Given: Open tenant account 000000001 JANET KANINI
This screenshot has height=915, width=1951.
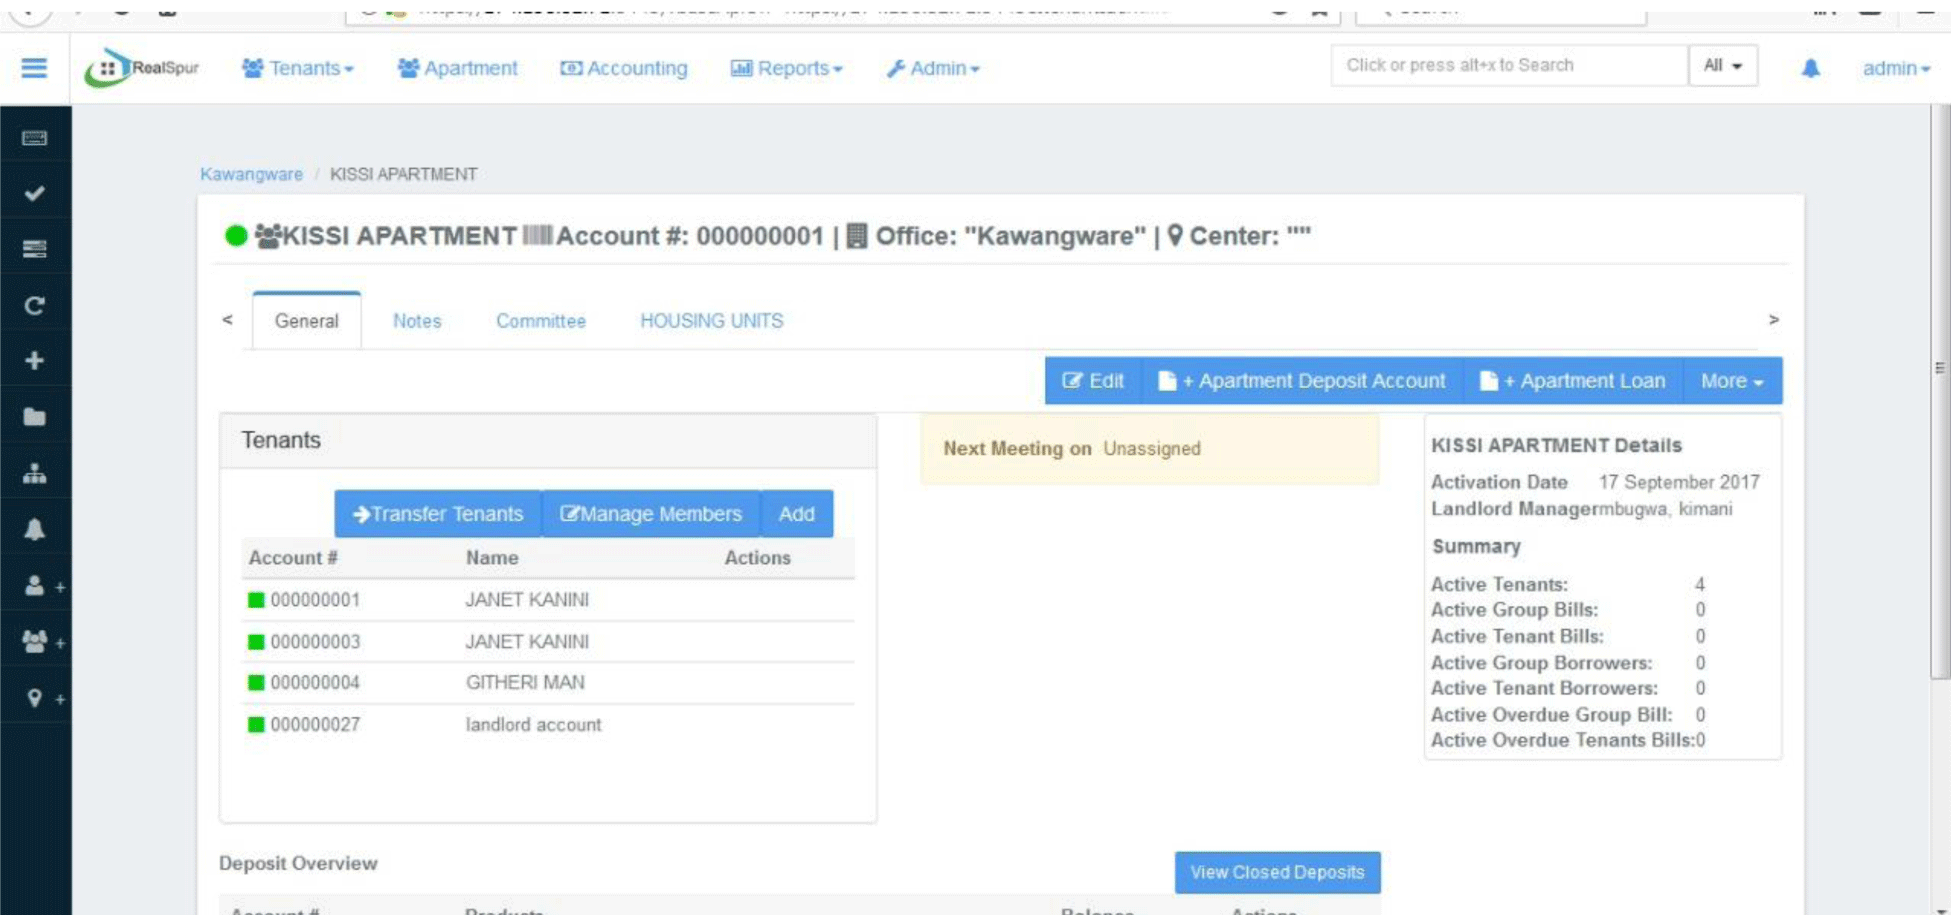Looking at the screenshot, I should [548, 600].
